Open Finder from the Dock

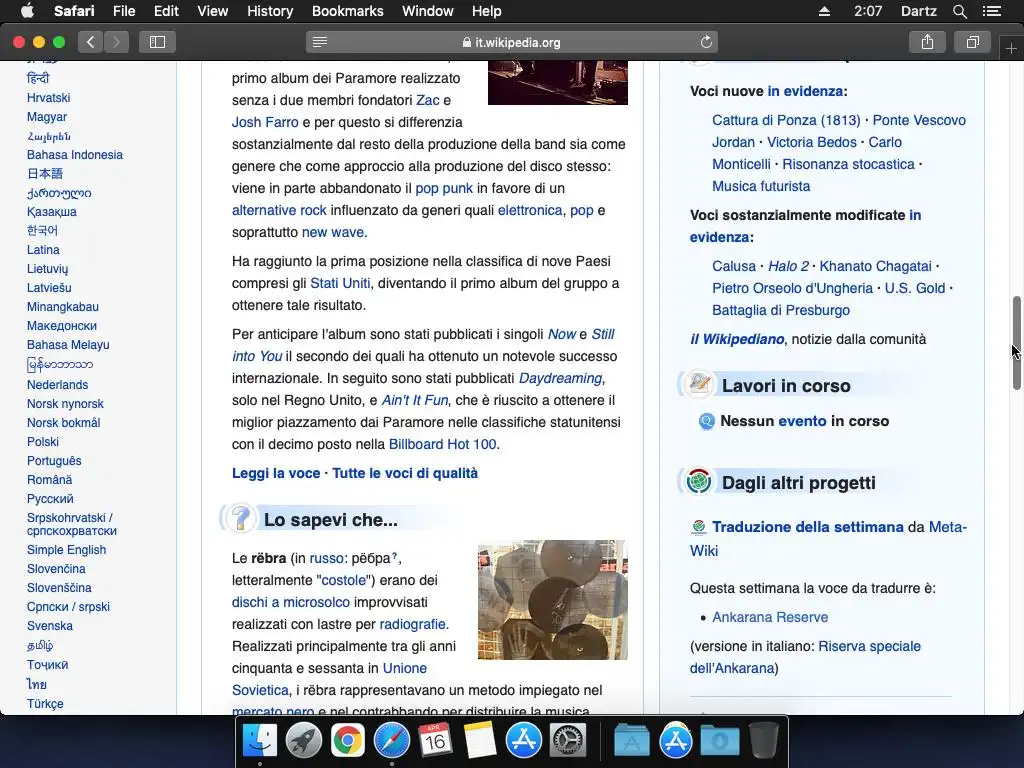pos(260,741)
